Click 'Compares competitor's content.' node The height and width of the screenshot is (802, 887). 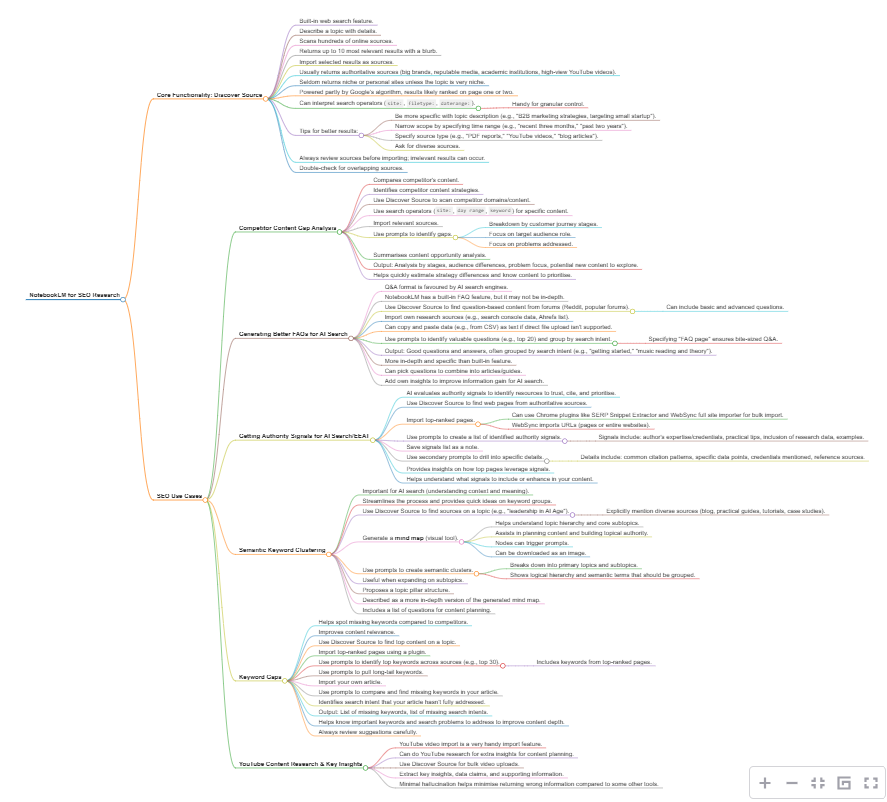click(416, 180)
